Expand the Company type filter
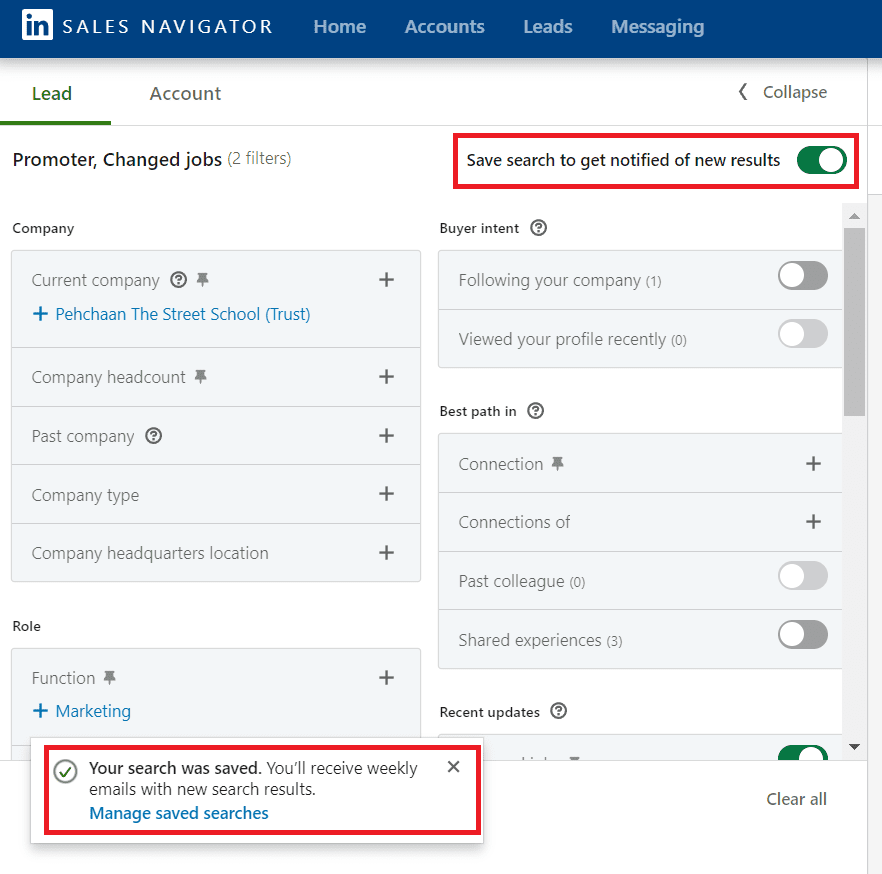The width and height of the screenshot is (882, 874). tap(386, 494)
